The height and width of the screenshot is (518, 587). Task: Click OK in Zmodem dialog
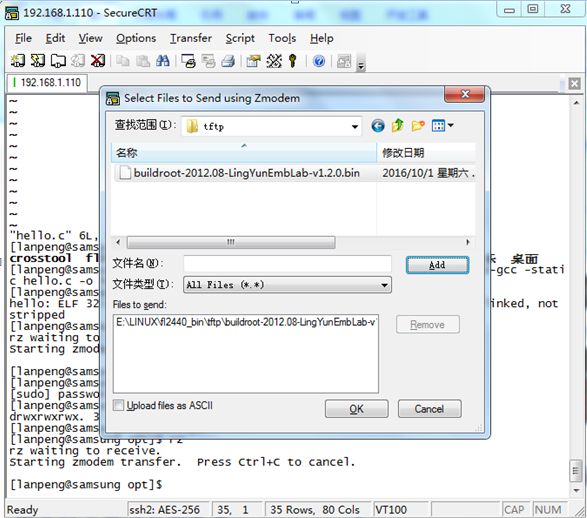pos(356,409)
